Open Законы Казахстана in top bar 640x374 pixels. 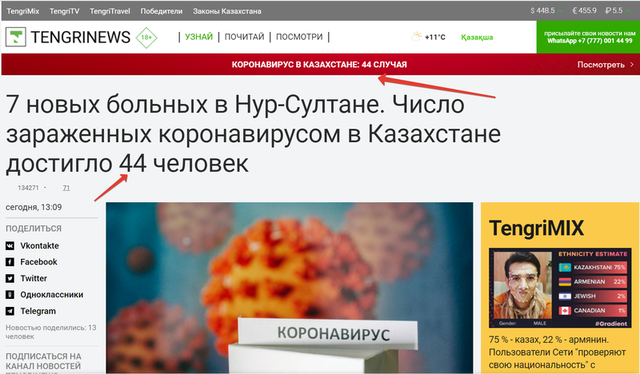point(227,11)
